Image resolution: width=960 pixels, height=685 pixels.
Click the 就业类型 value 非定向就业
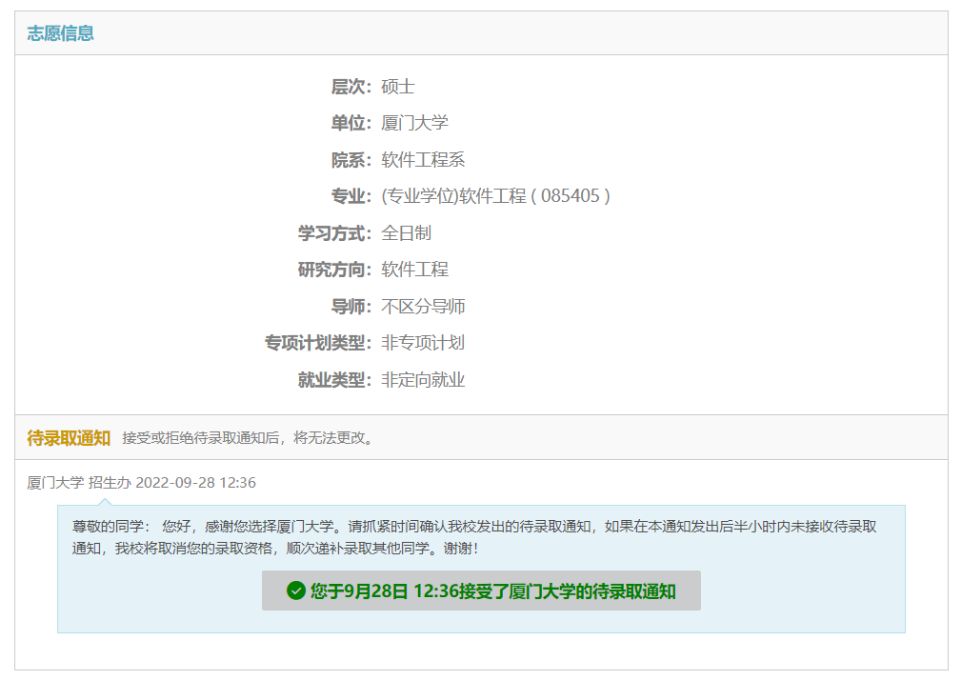click(x=423, y=380)
